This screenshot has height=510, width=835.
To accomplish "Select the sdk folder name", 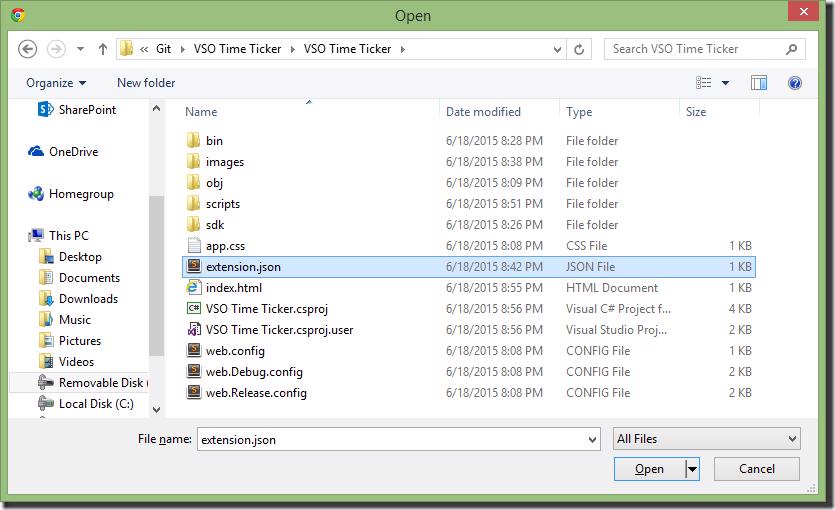I will tap(215, 225).
